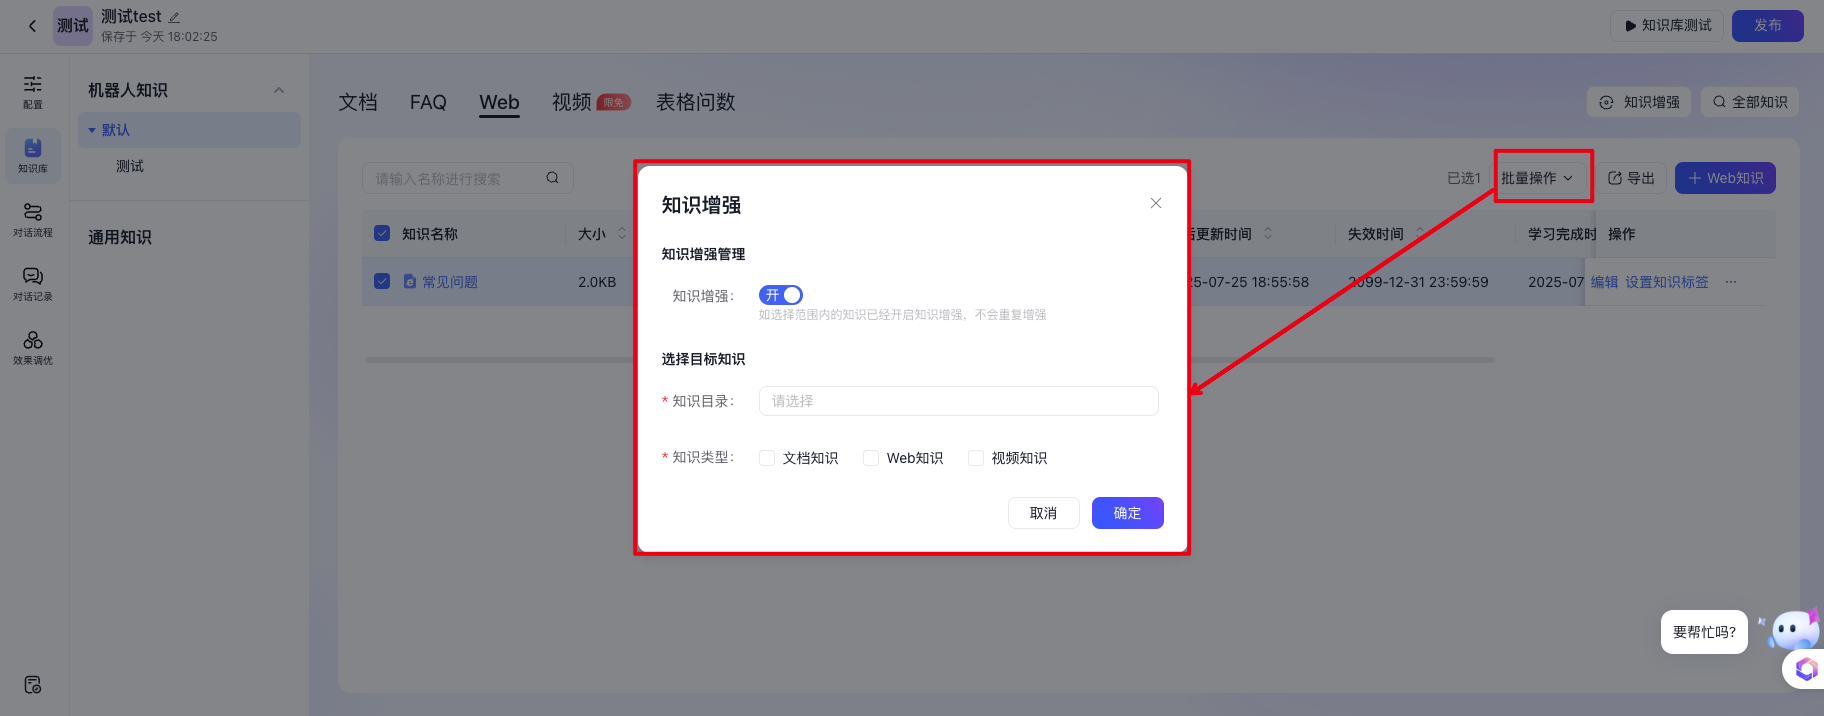This screenshot has width=1824, height=716.
Task: Click the search magnifier icon
Action: (x=552, y=178)
